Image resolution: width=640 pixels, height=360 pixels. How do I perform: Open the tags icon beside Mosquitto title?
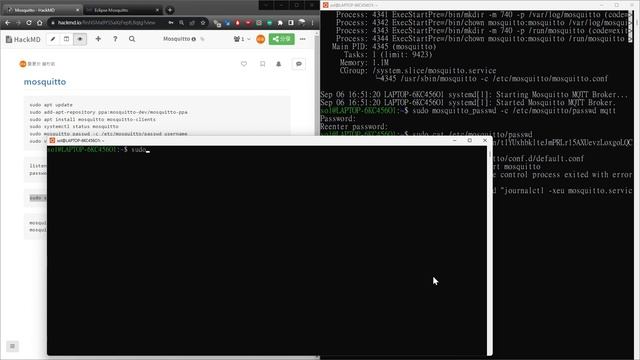[202, 39]
